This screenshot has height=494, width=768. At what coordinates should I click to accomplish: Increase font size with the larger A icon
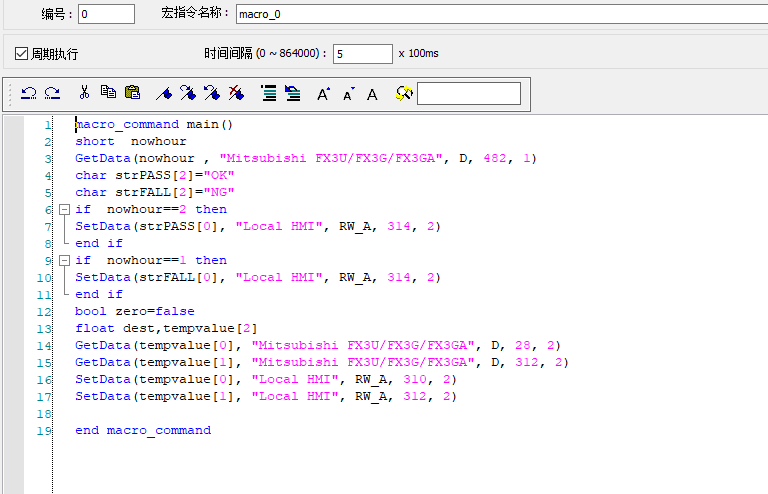tap(323, 94)
